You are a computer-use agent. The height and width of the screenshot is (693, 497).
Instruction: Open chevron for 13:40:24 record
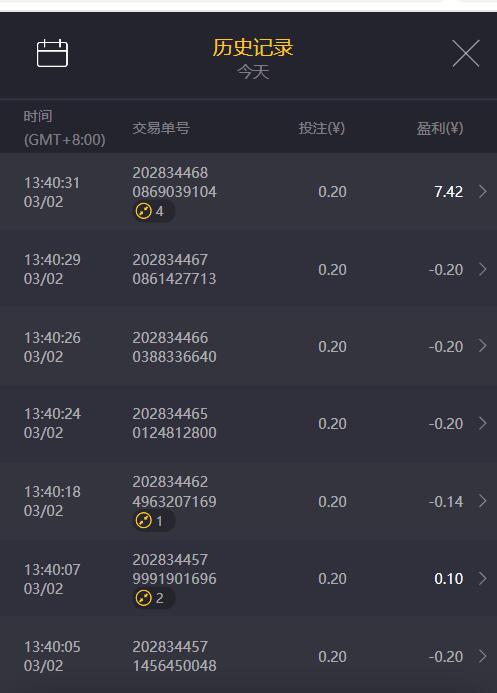pyautogui.click(x=483, y=423)
